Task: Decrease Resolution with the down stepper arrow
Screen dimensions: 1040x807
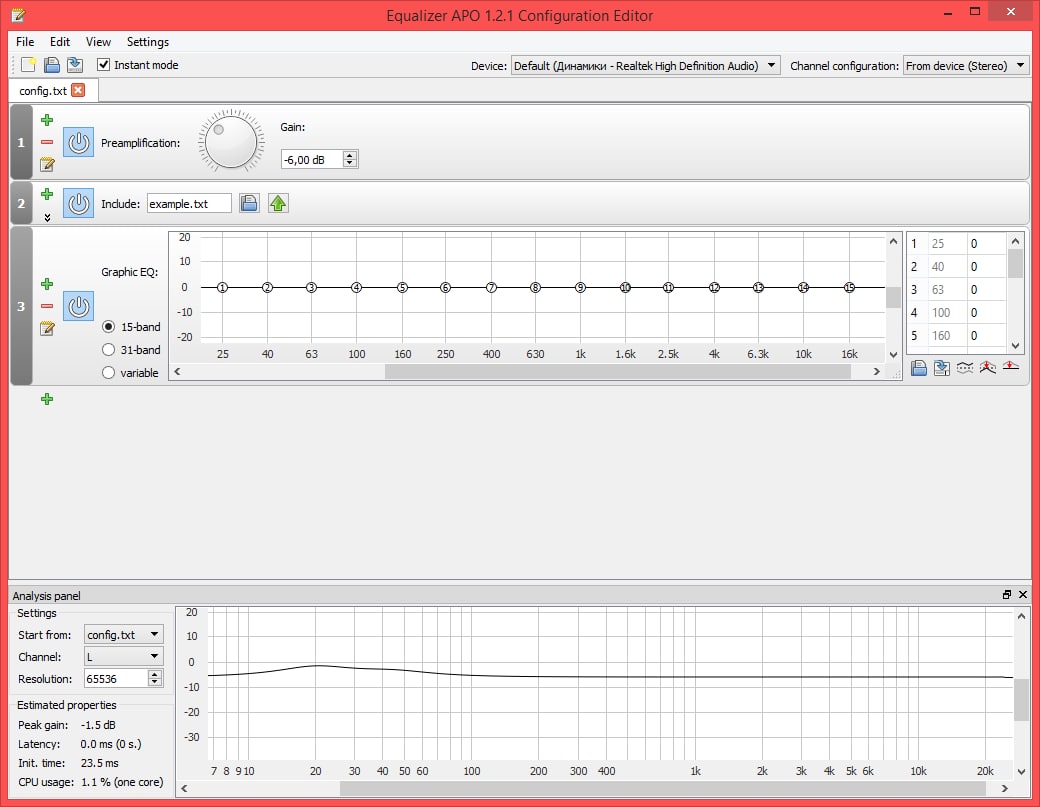Action: 155,682
